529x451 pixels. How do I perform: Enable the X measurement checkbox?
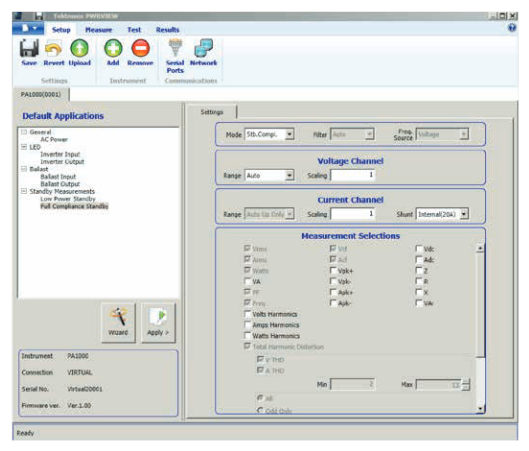[x=419, y=292]
